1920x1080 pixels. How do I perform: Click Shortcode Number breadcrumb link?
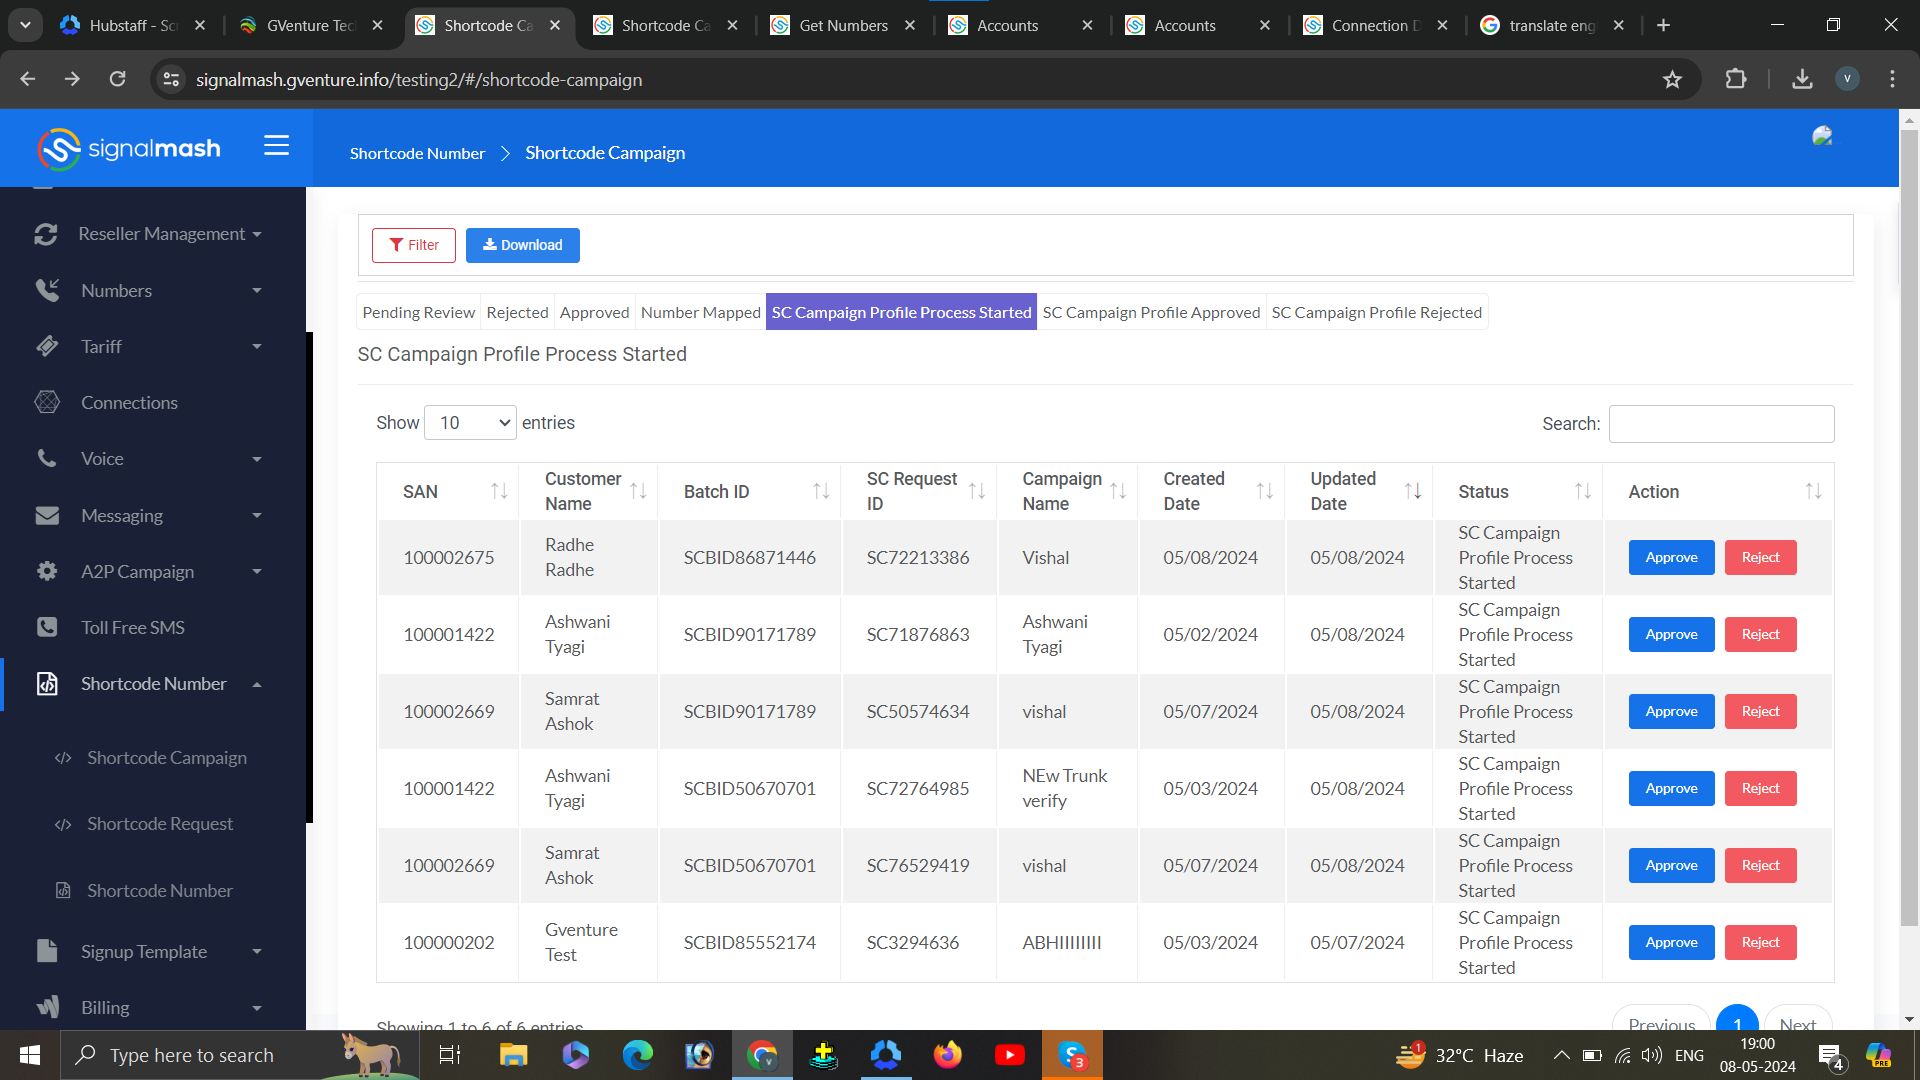(x=417, y=153)
